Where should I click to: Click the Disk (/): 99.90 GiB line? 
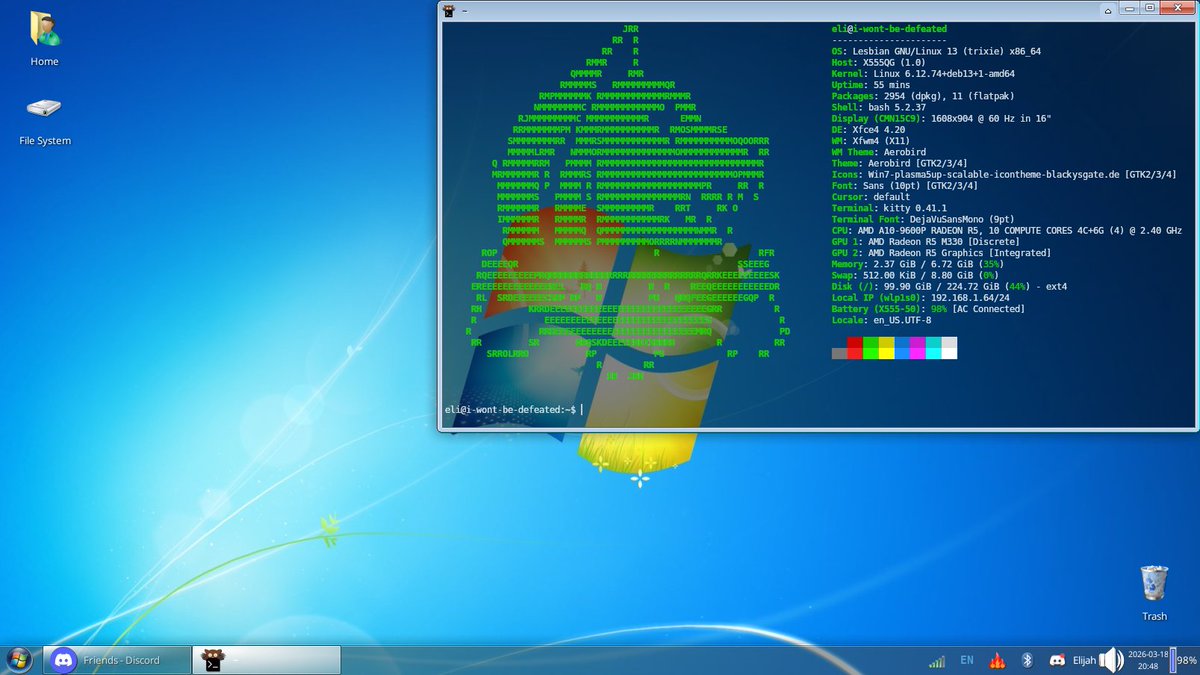coord(949,287)
